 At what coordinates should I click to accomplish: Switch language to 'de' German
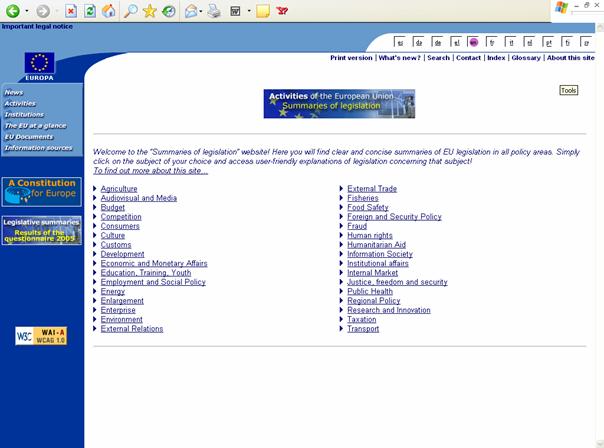tap(437, 42)
